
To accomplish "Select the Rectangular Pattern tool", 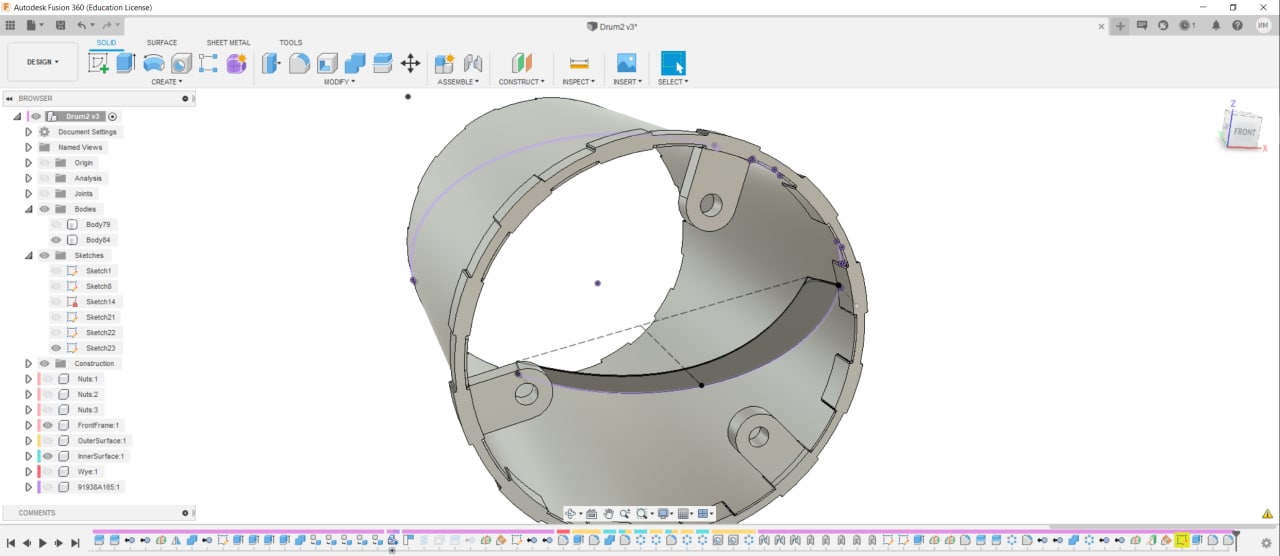I will coord(208,63).
